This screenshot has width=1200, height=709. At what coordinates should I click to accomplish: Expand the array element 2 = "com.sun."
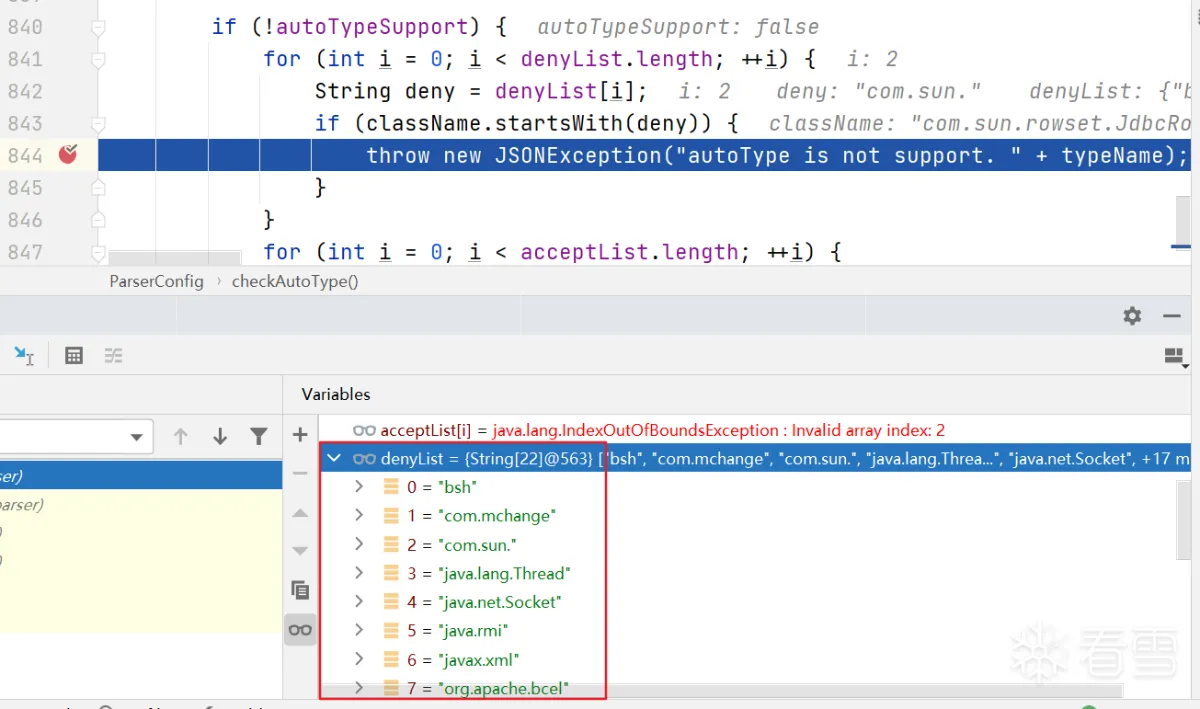pyautogui.click(x=359, y=545)
